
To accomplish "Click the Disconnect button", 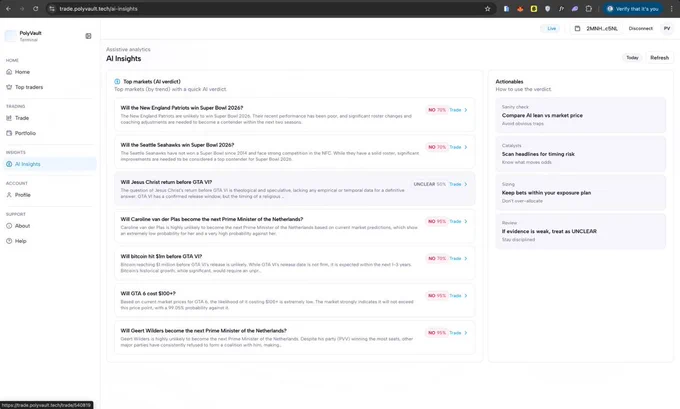I will [641, 29].
